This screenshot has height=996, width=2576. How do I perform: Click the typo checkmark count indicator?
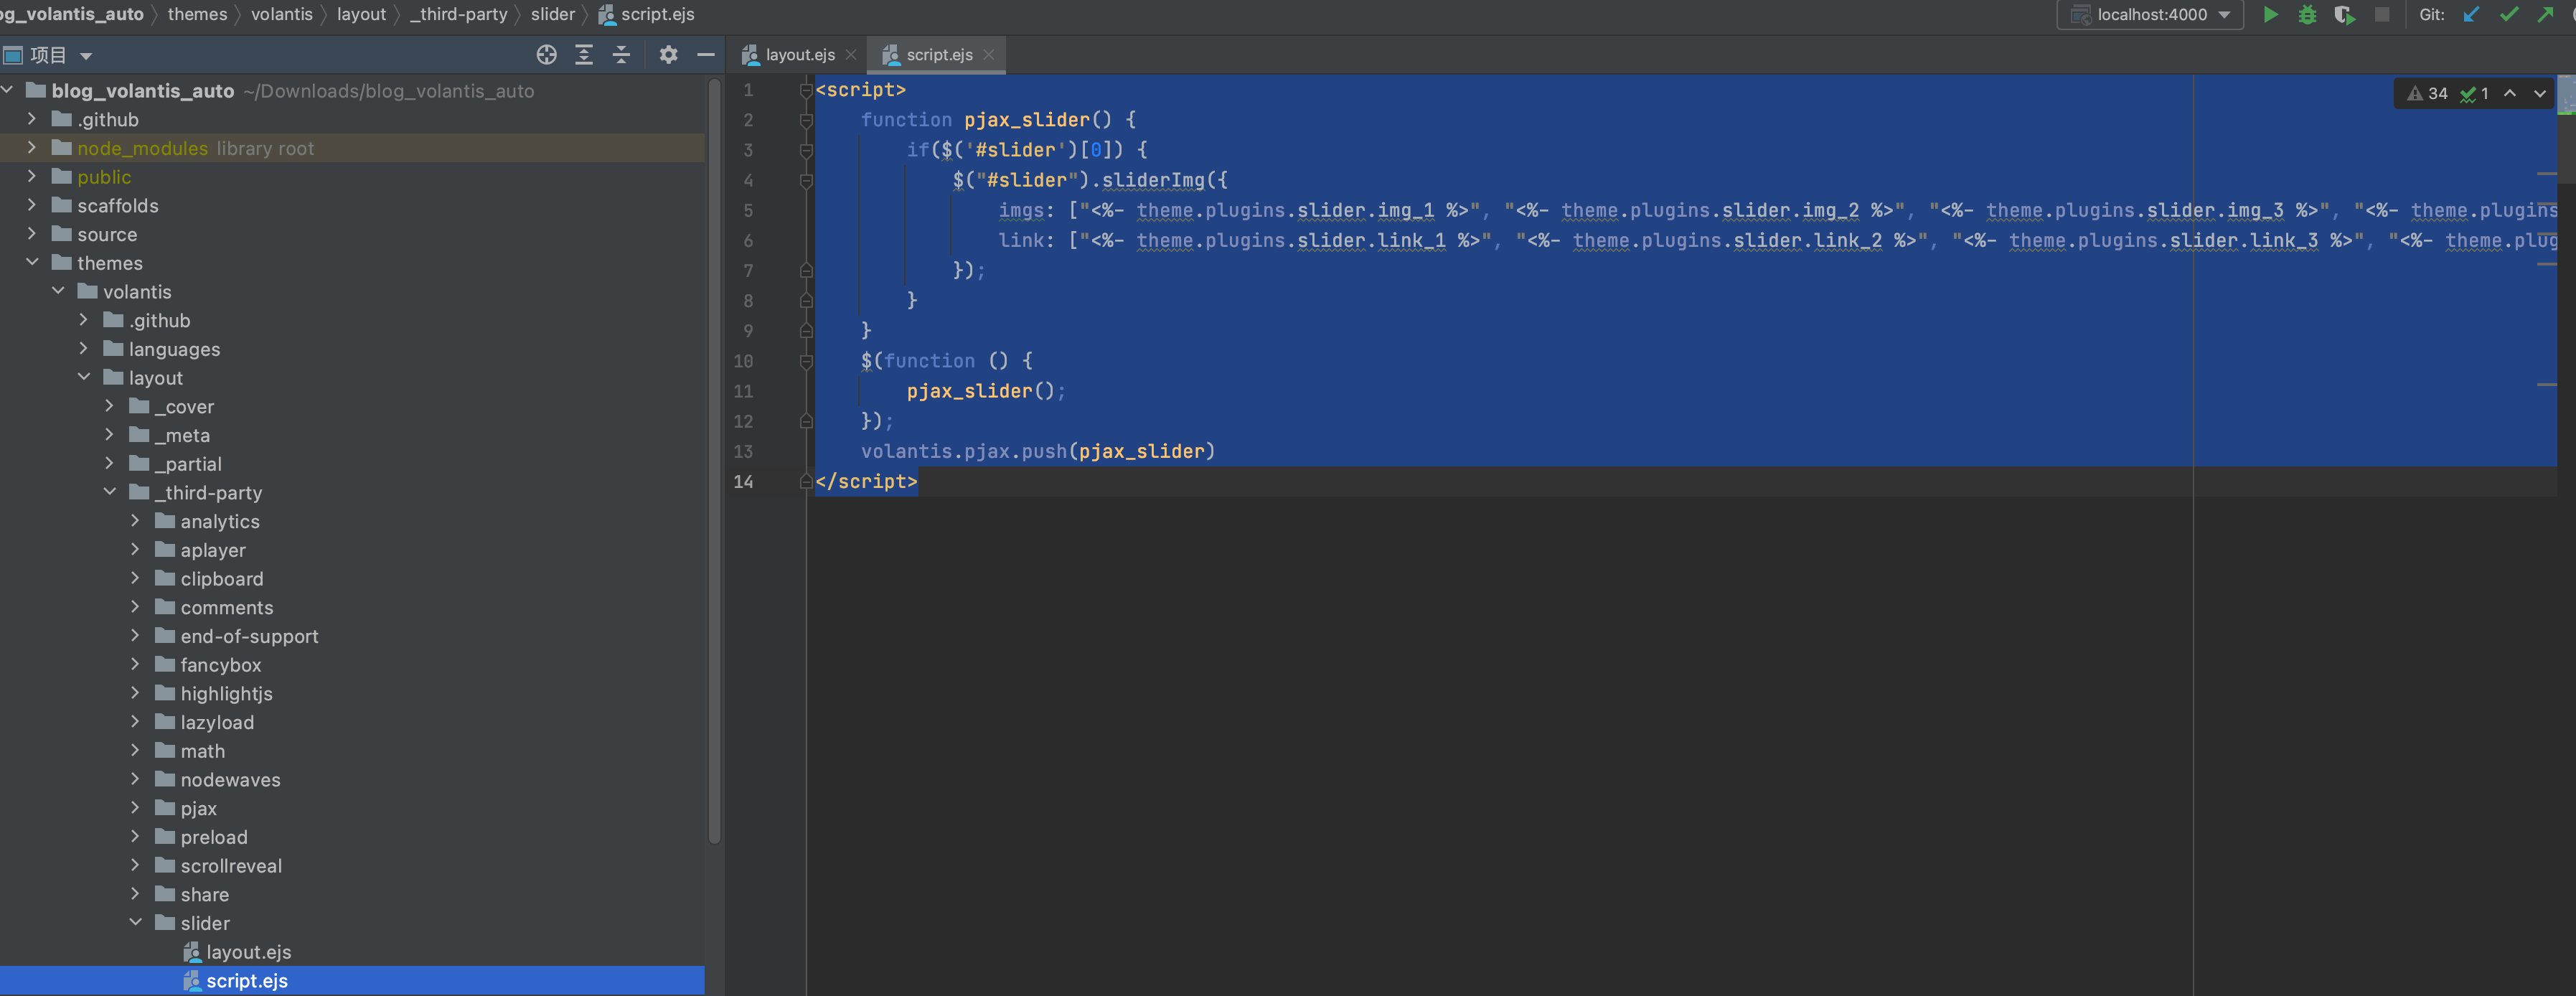pyautogui.click(x=2475, y=93)
